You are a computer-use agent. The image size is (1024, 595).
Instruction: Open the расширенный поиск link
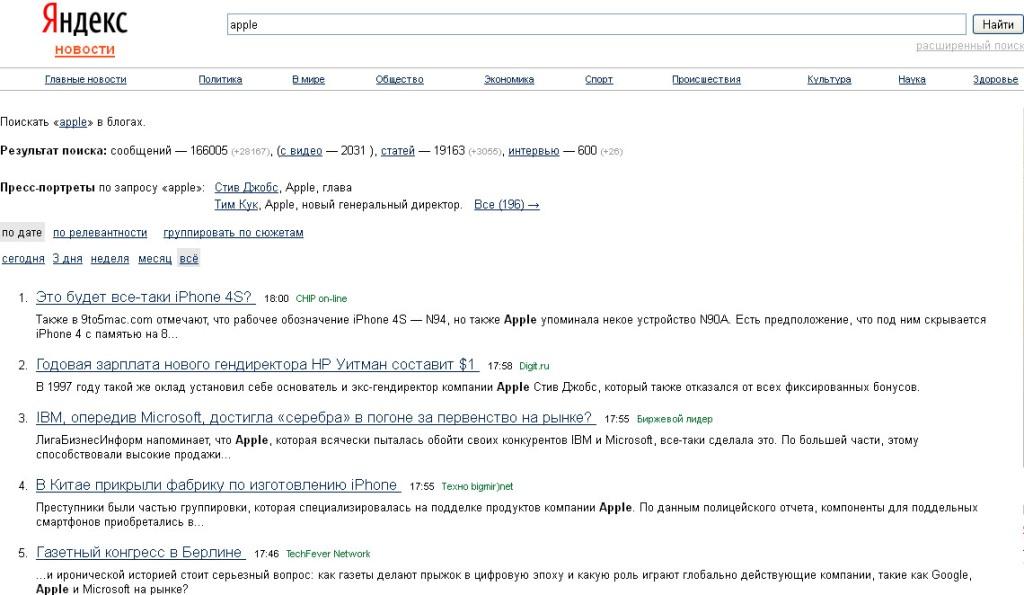point(968,46)
